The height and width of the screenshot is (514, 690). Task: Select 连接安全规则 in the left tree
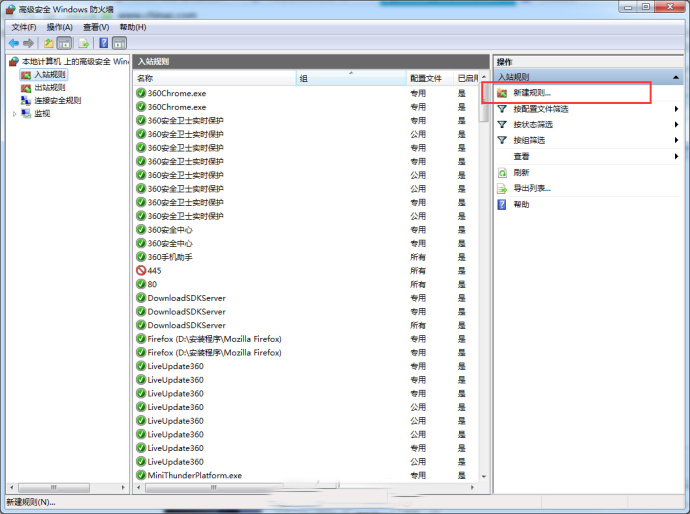tap(57, 100)
